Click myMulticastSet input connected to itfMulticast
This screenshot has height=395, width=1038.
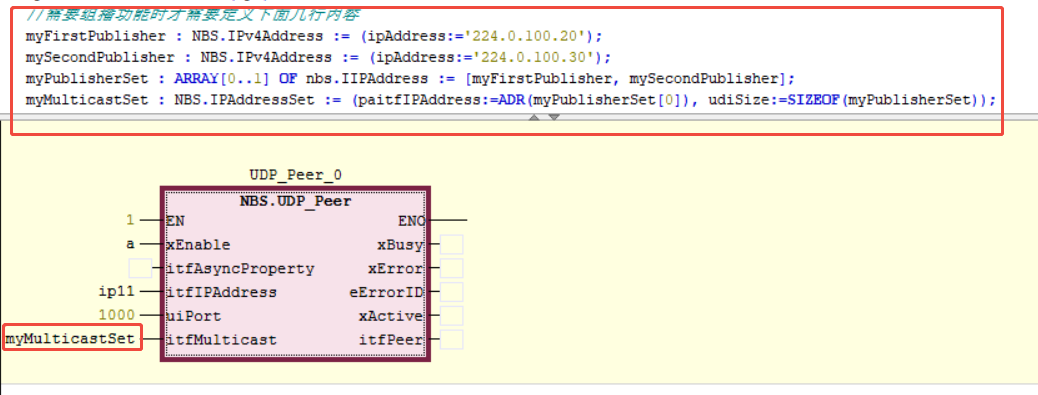71,339
